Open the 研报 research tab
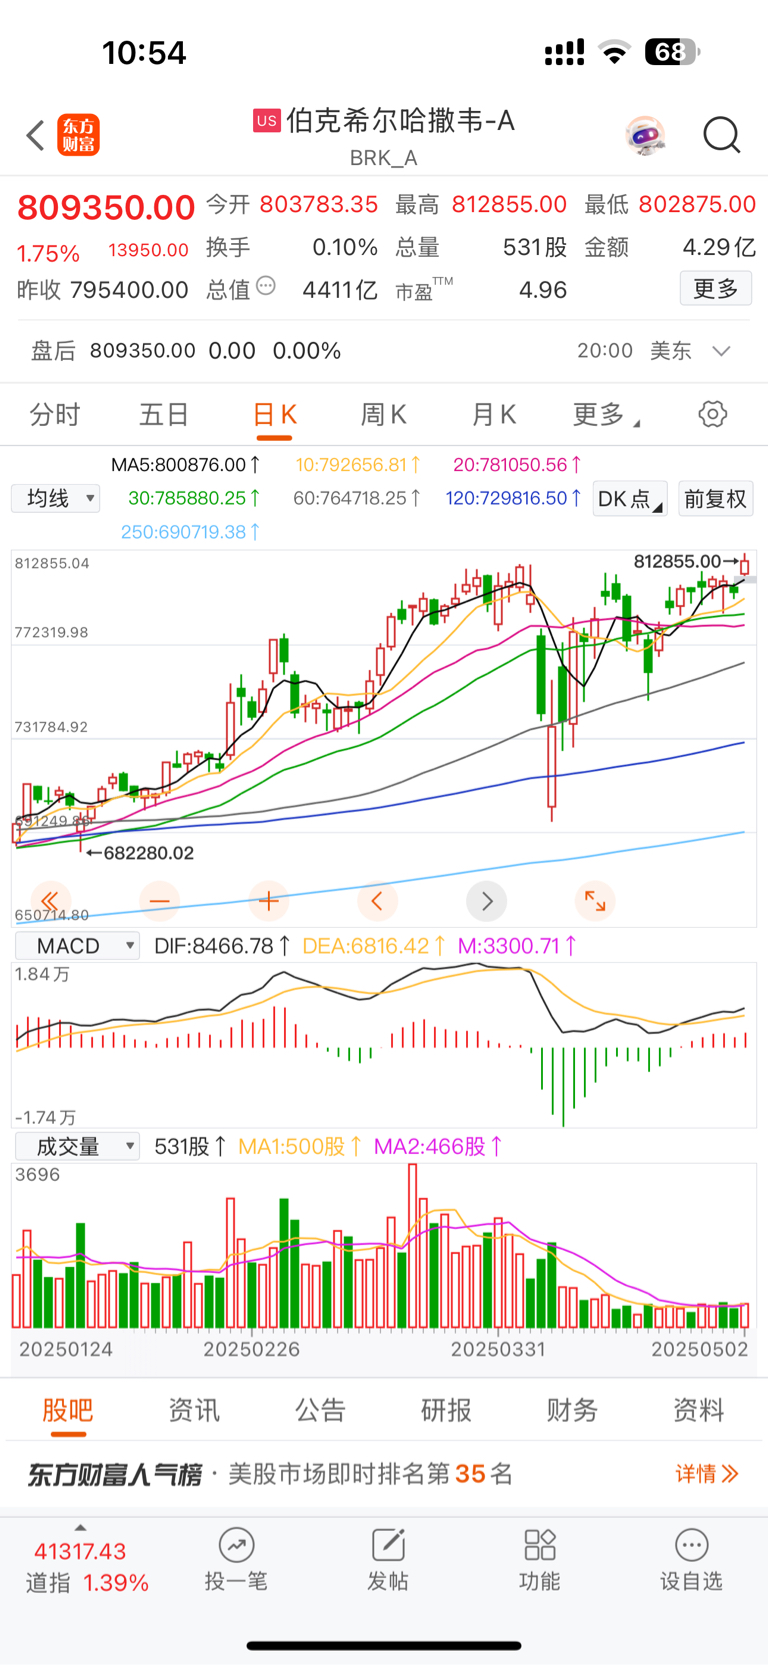Image resolution: width=768 pixels, height=1665 pixels. (x=446, y=1410)
